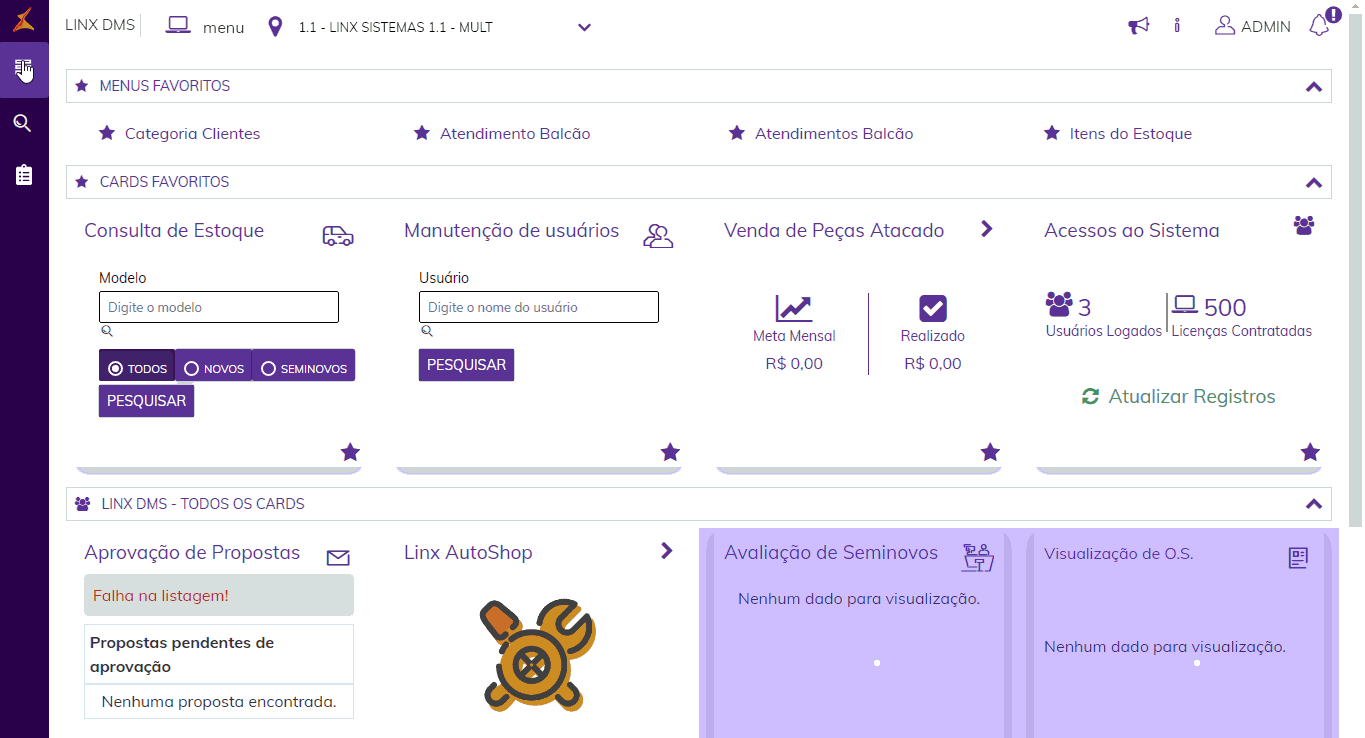
Task: Click the Consulta de Estoque card title
Action: (x=174, y=230)
